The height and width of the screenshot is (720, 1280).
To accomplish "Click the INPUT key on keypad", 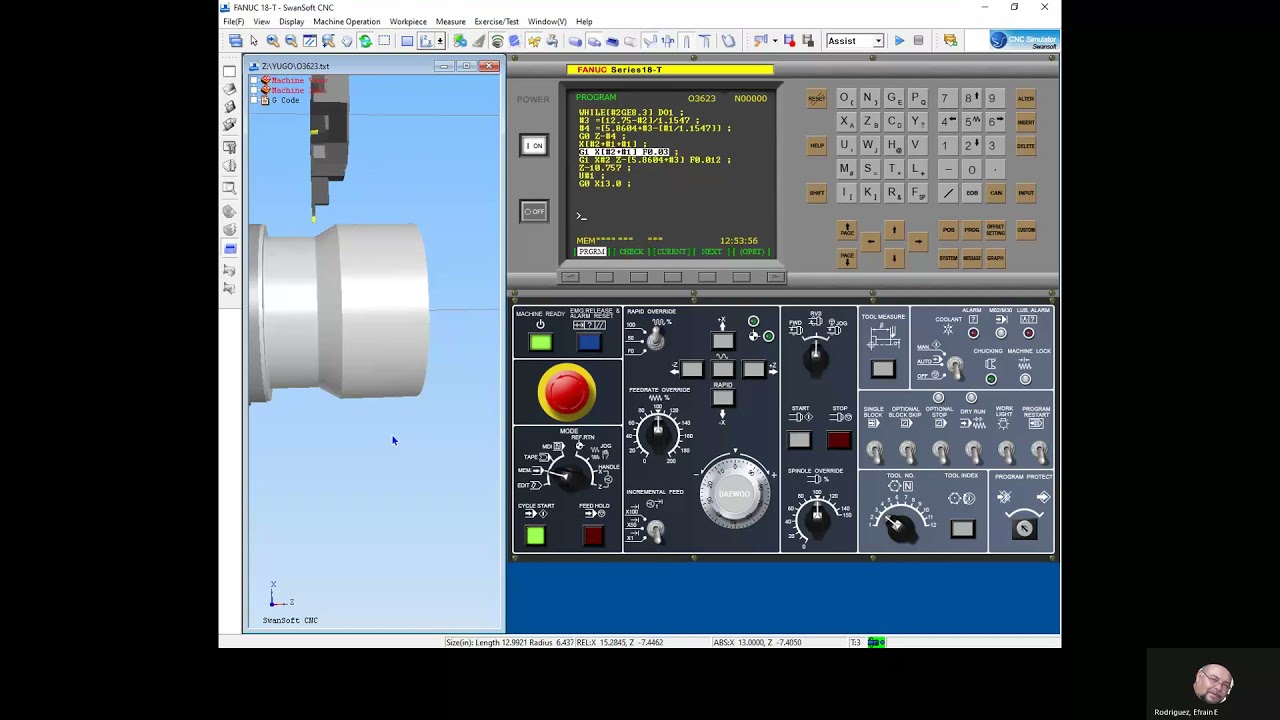I will tap(1026, 193).
